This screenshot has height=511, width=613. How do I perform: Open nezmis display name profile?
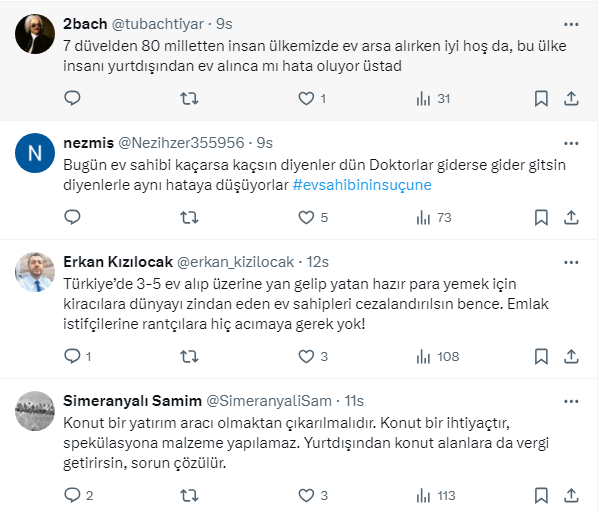point(87,142)
